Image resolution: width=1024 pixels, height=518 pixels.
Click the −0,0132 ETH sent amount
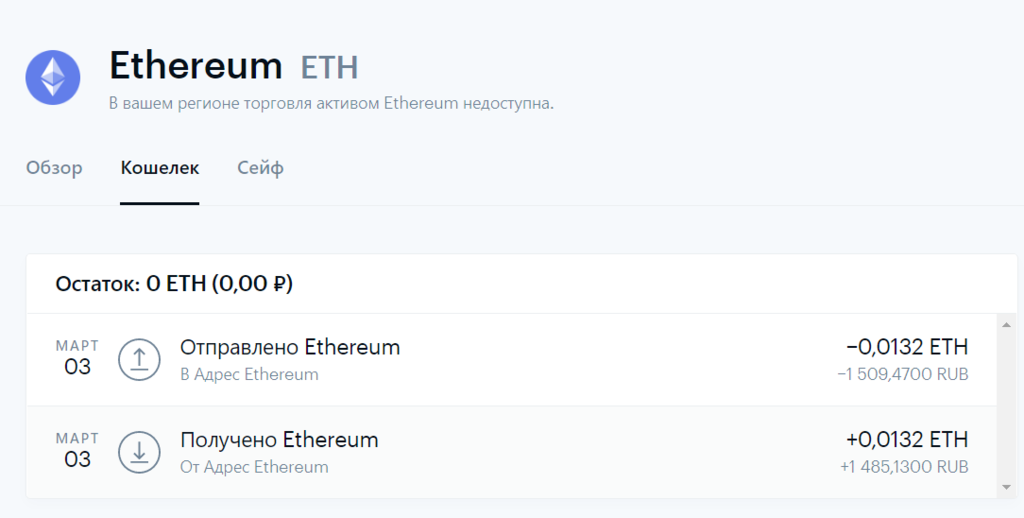[907, 347]
